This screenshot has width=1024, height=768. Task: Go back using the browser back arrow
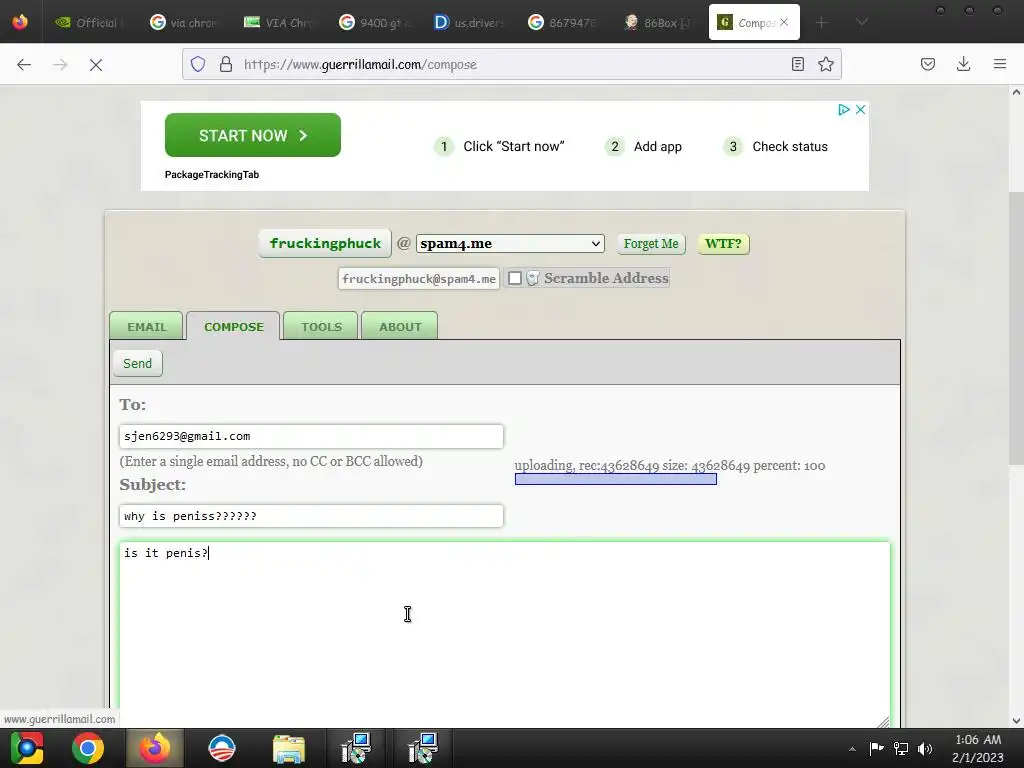24,65
